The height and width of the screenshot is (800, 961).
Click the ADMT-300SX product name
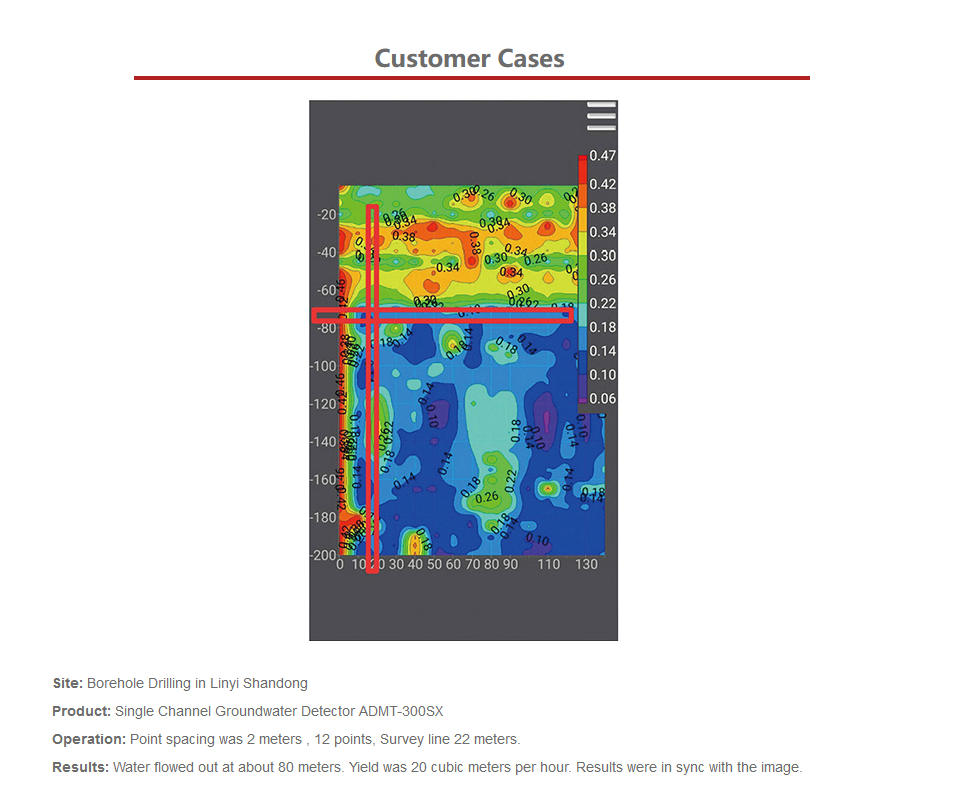point(400,712)
